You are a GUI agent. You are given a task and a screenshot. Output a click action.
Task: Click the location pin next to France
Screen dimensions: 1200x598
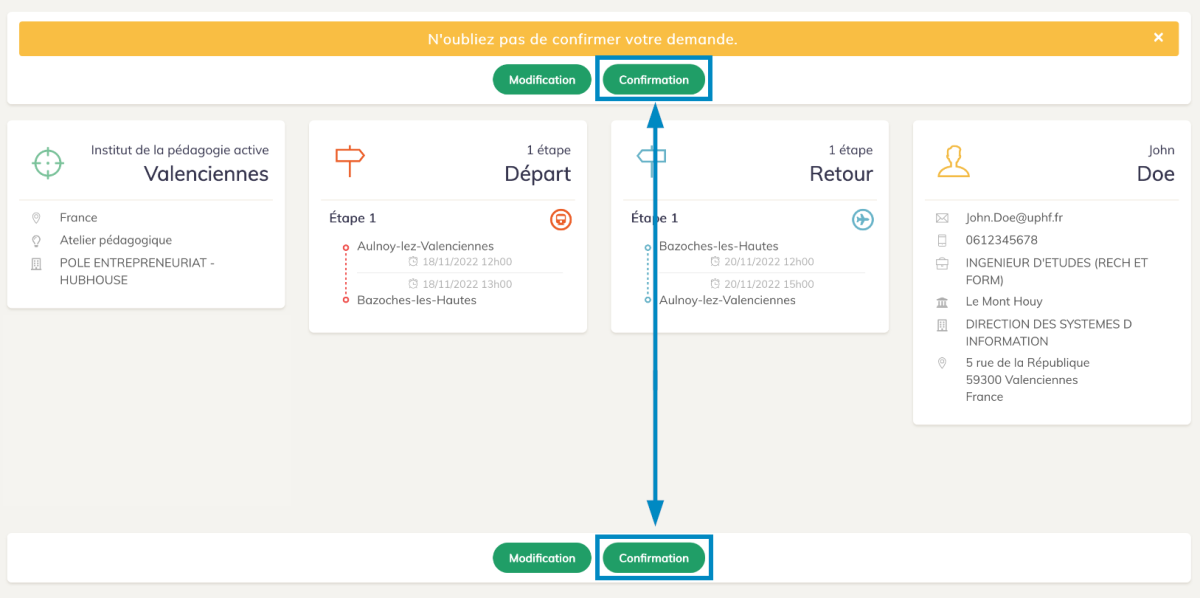[x=37, y=218]
